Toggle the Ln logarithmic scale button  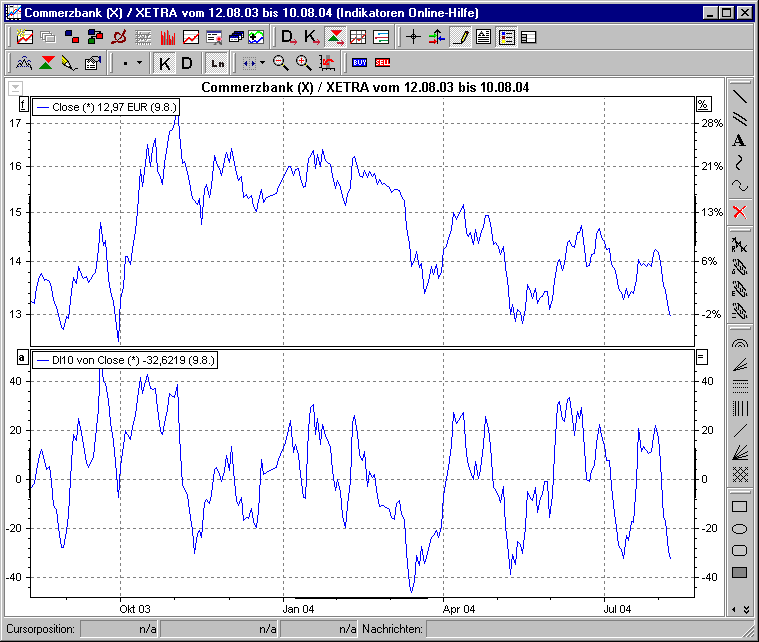tap(217, 63)
